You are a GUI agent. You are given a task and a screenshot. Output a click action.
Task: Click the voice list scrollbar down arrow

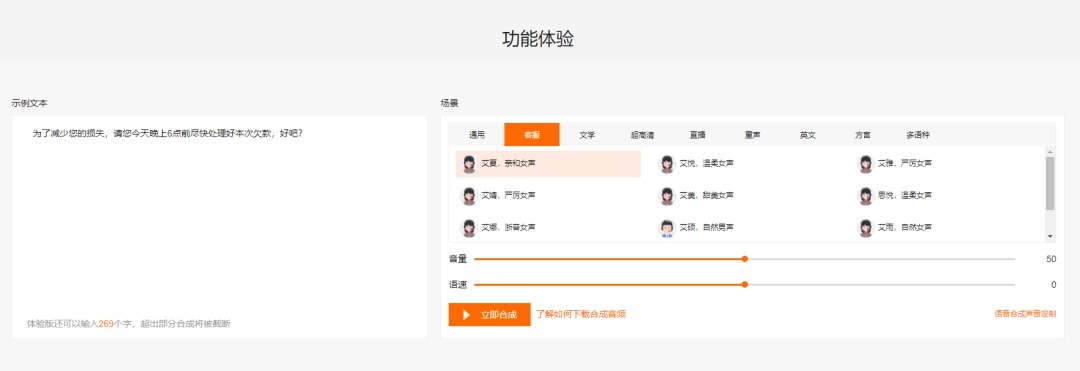pyautogui.click(x=1050, y=236)
